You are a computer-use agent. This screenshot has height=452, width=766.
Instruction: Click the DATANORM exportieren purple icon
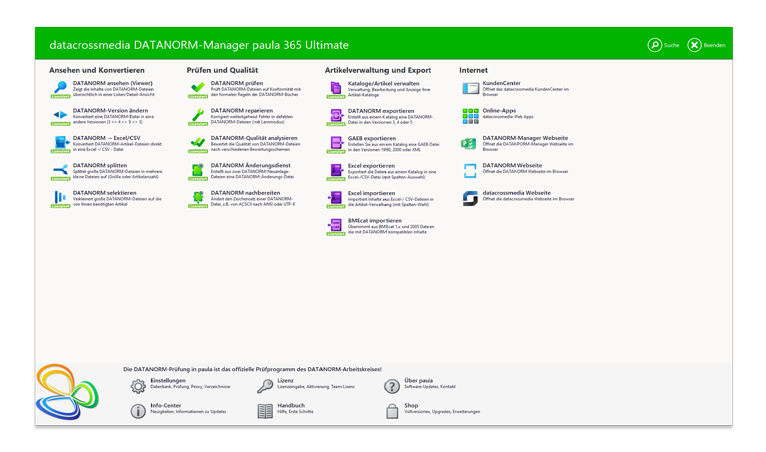[x=336, y=116]
